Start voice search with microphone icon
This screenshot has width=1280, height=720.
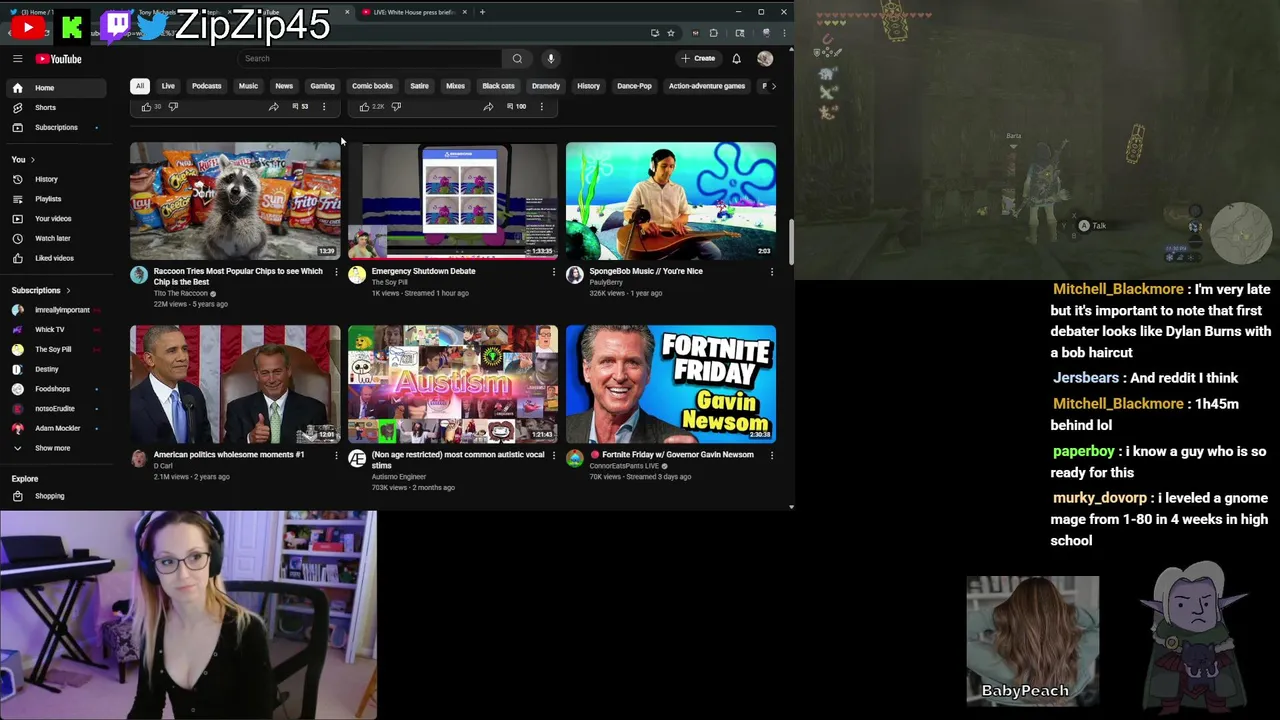[550, 58]
